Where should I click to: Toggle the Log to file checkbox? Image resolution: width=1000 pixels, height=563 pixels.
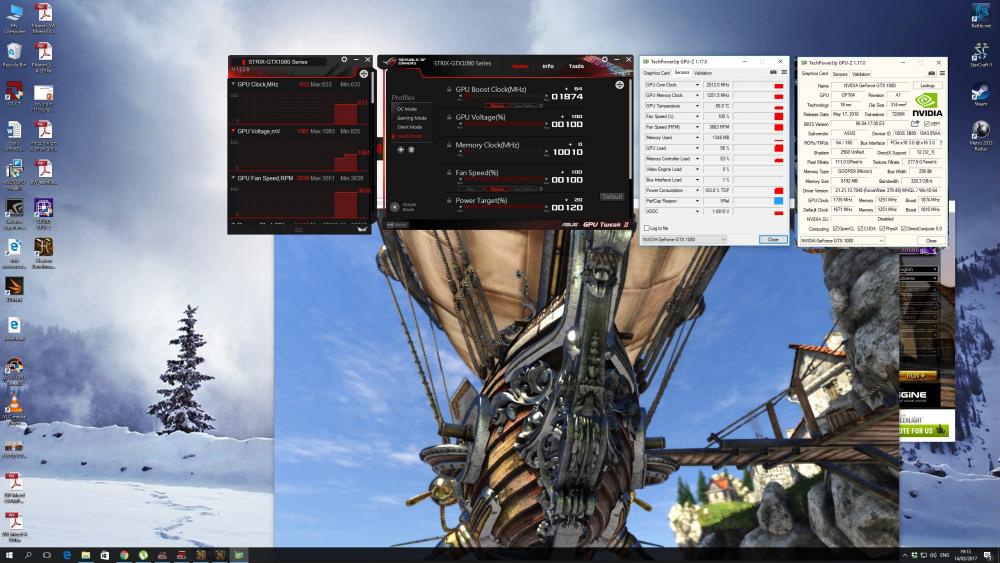tap(647, 228)
